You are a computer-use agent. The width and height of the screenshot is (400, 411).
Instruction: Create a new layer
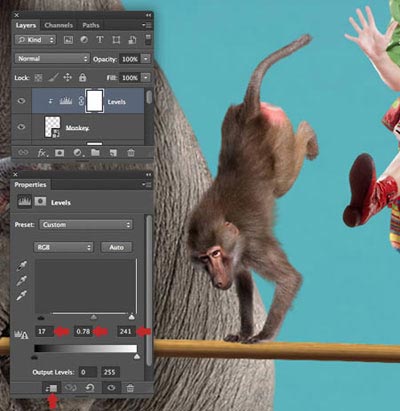pos(113,153)
